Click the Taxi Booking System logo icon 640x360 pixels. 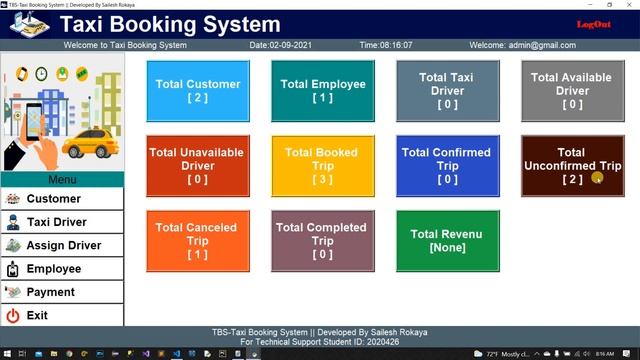[30, 25]
